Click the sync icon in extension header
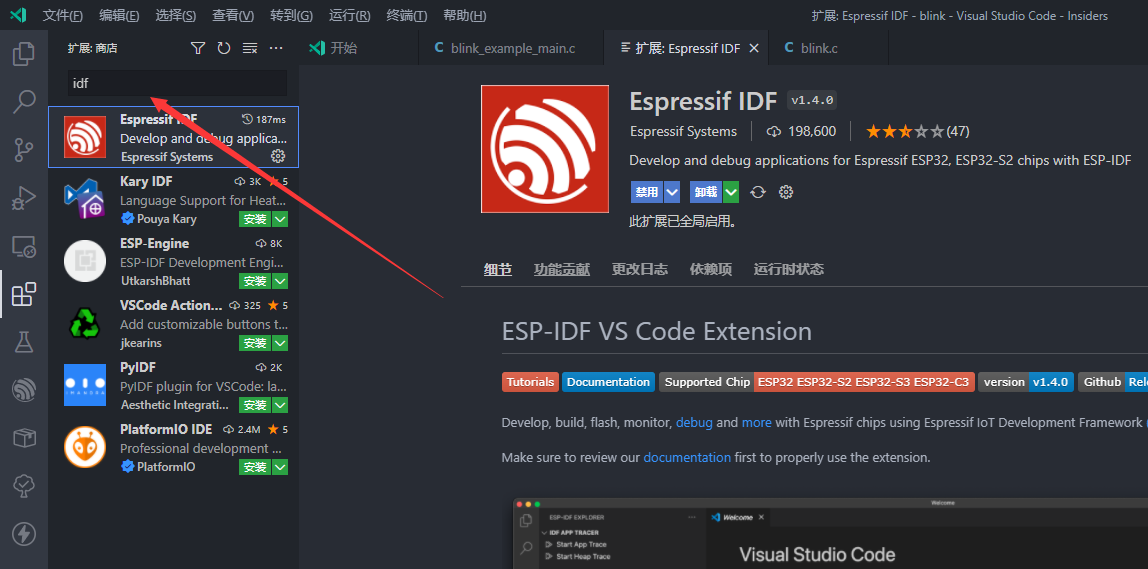The height and width of the screenshot is (569, 1148). tap(758, 193)
